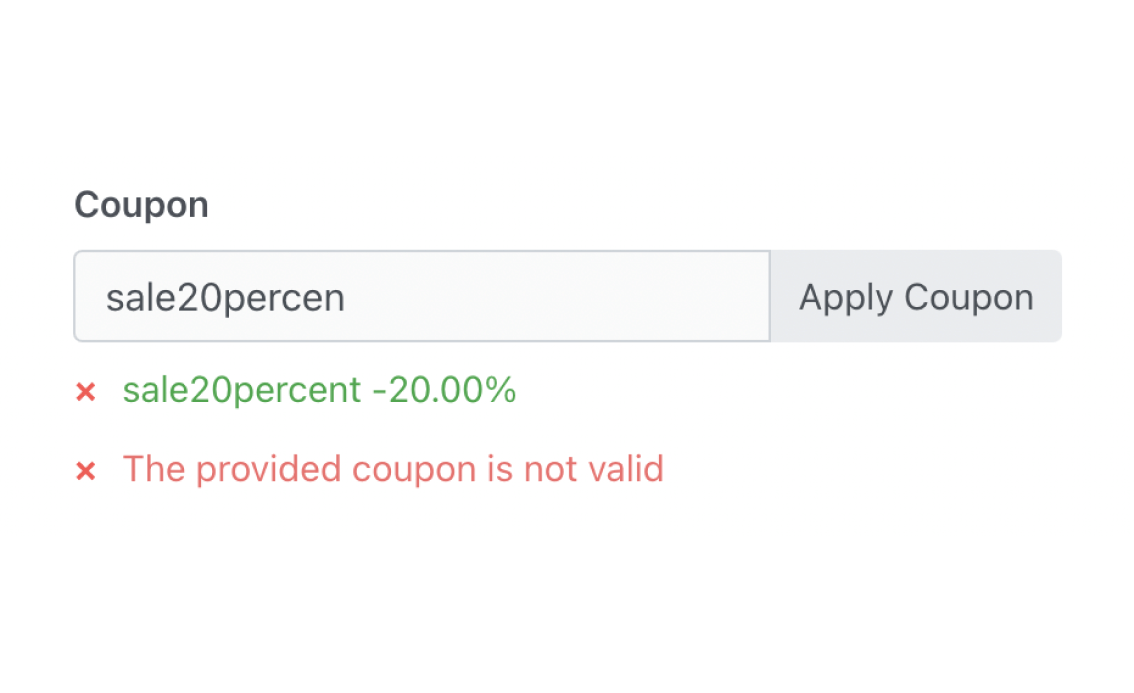
Task: Place cursor in the "sale20percen" text box
Action: [x=421, y=297]
